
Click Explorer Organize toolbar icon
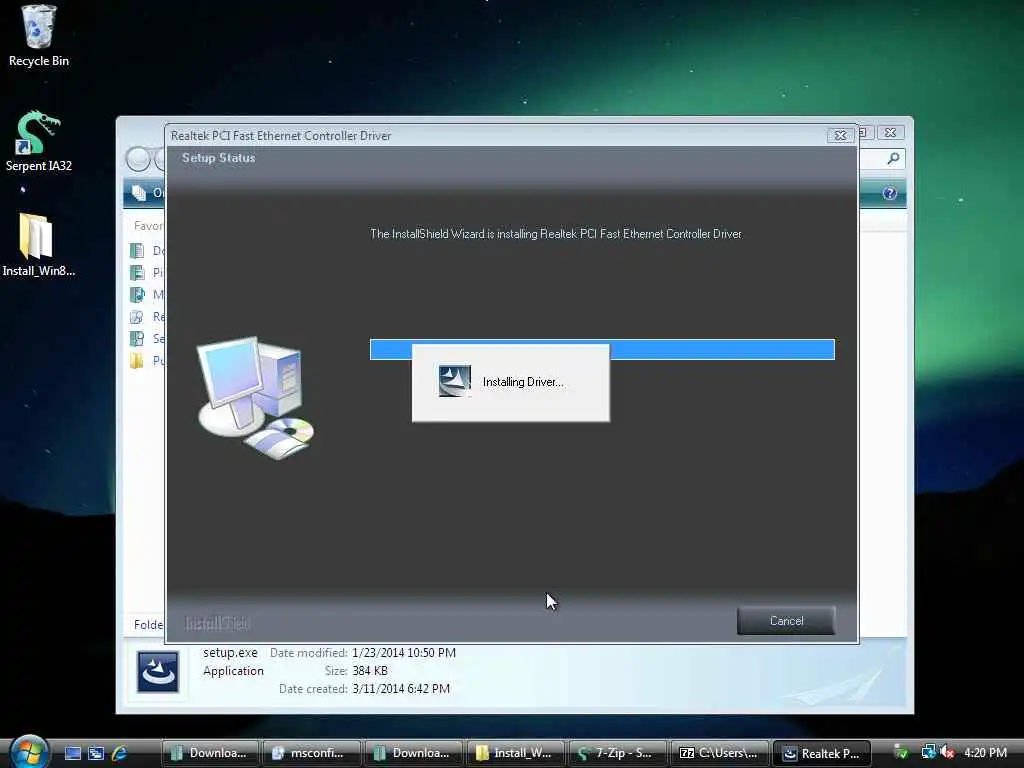click(139, 193)
